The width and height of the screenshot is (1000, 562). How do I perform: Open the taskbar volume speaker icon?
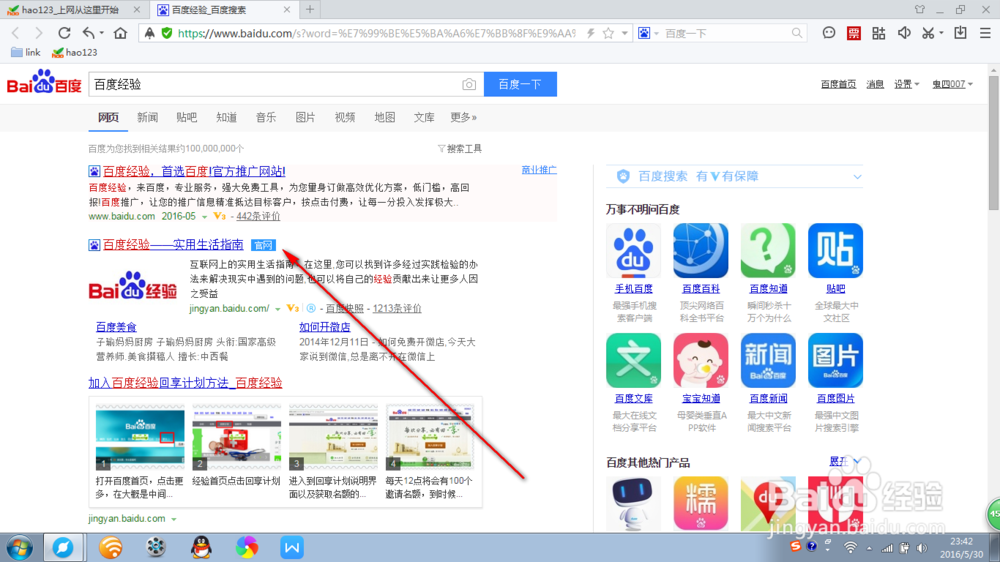pyautogui.click(x=922, y=548)
